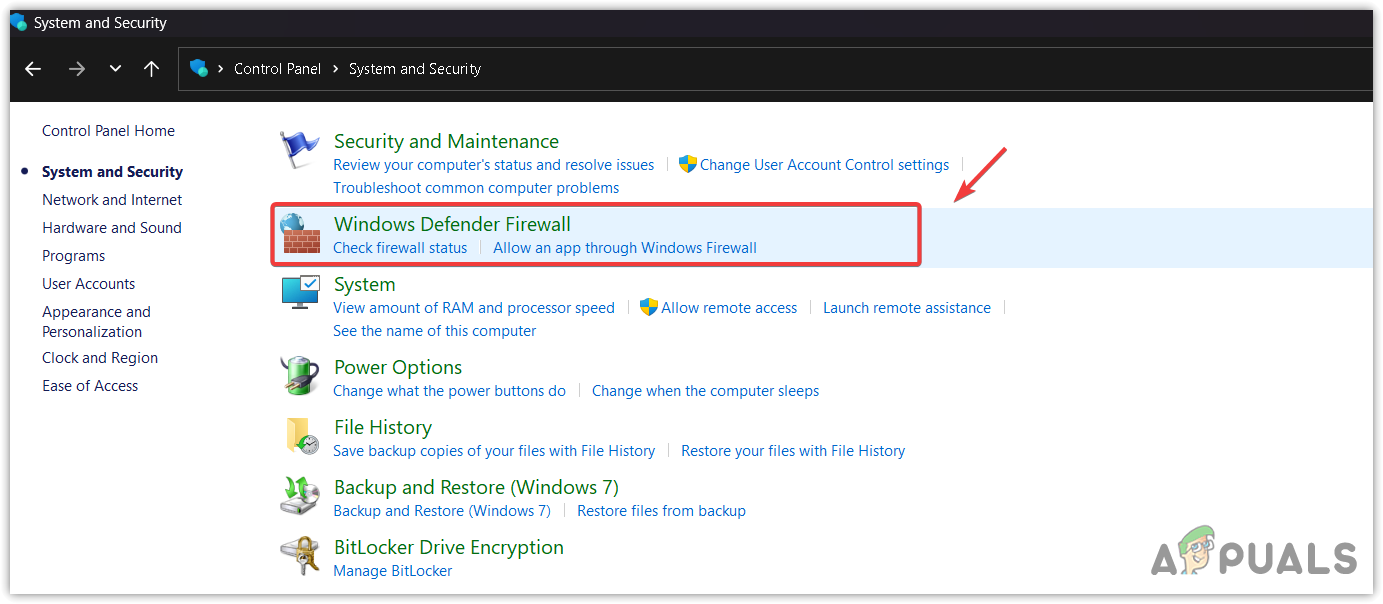
Task: Open Check firewall status link
Action: pyautogui.click(x=400, y=248)
